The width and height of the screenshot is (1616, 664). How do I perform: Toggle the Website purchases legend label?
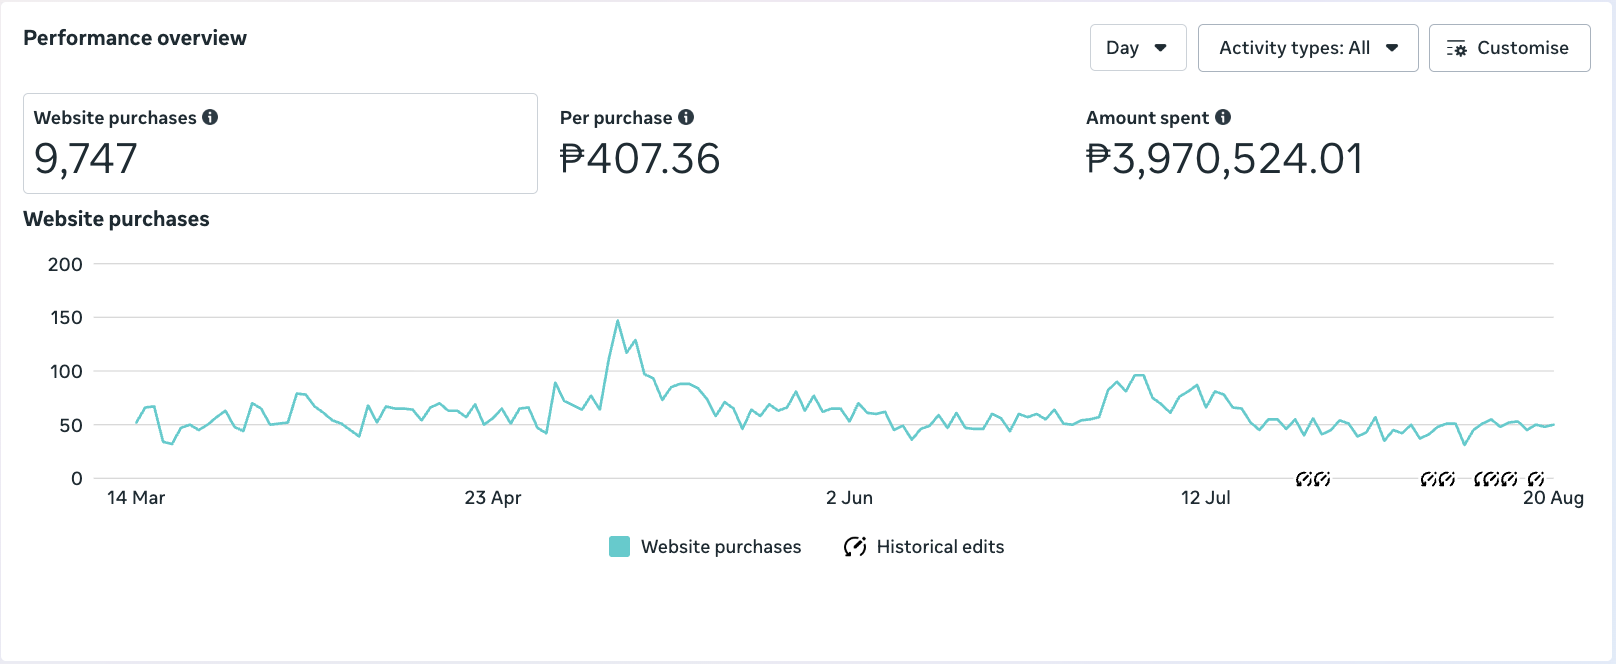(x=721, y=547)
